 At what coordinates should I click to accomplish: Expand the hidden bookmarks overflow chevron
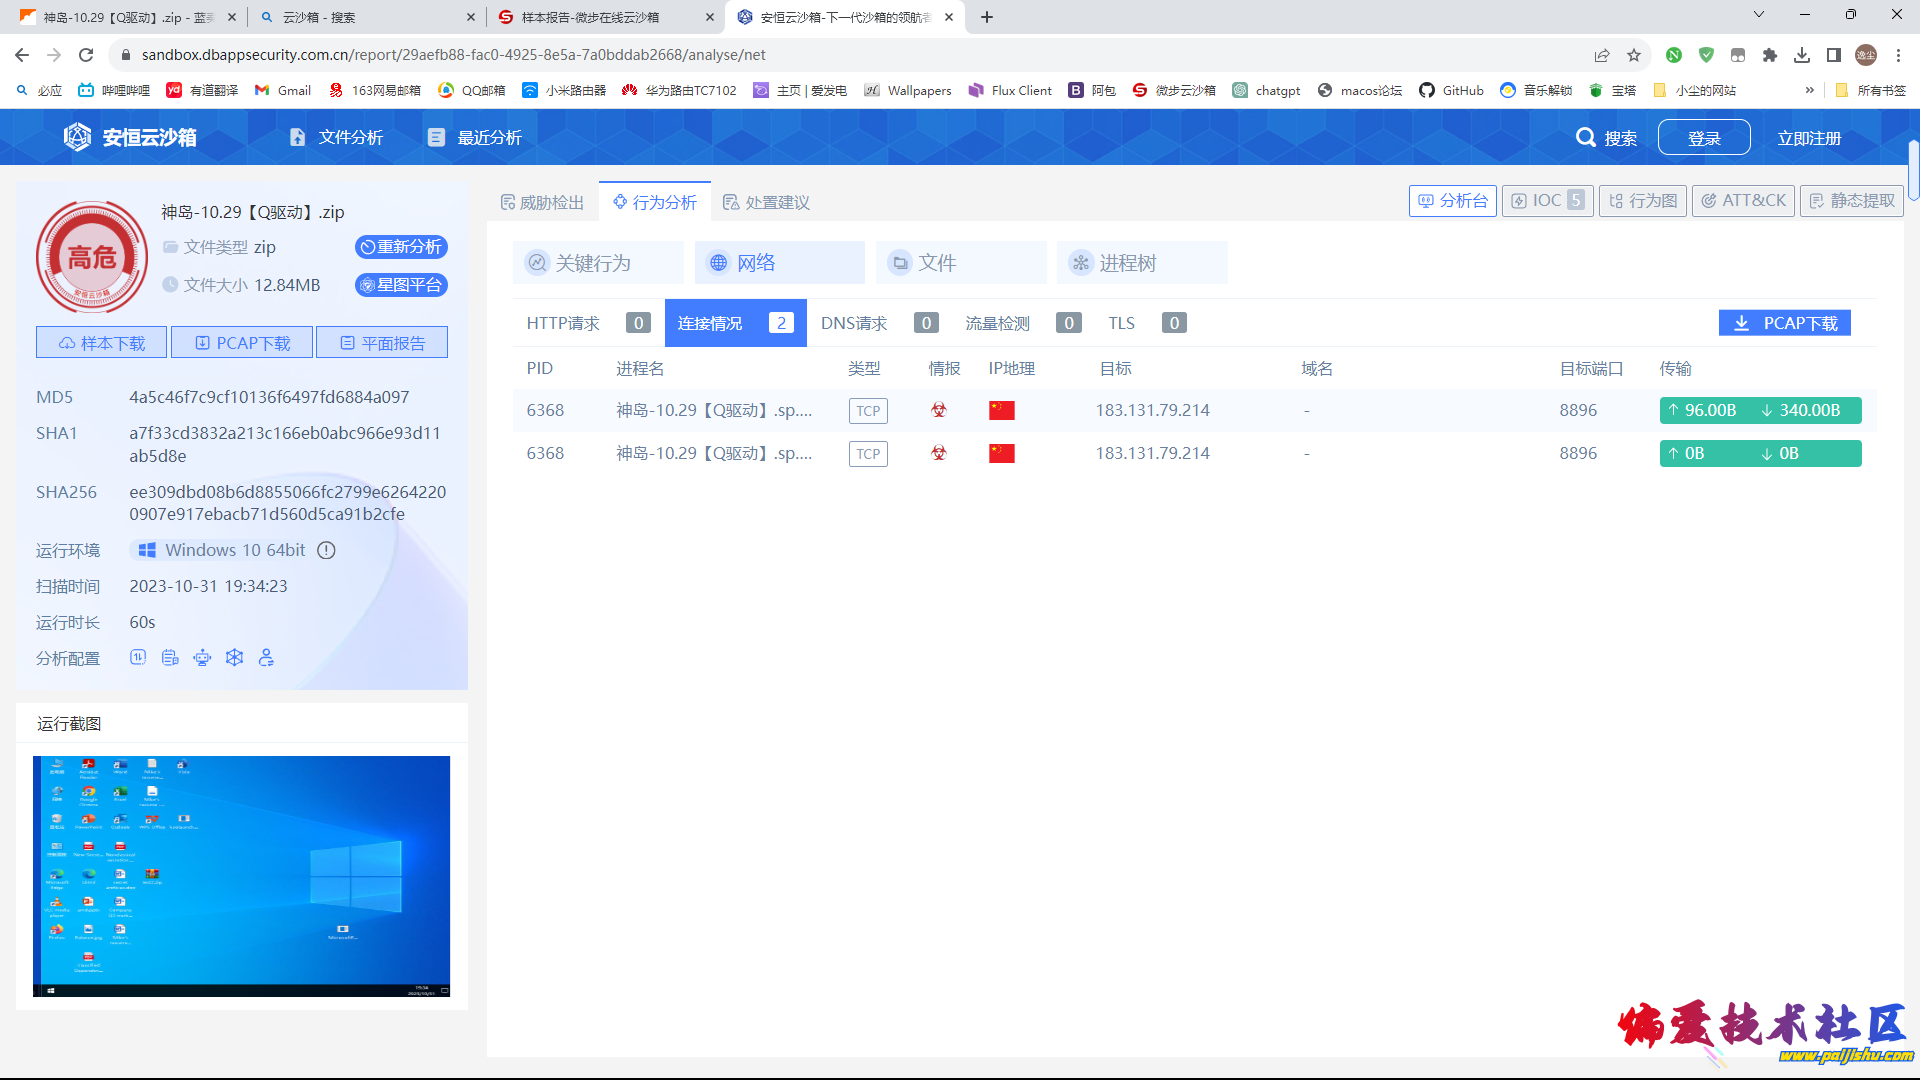[x=1809, y=90]
